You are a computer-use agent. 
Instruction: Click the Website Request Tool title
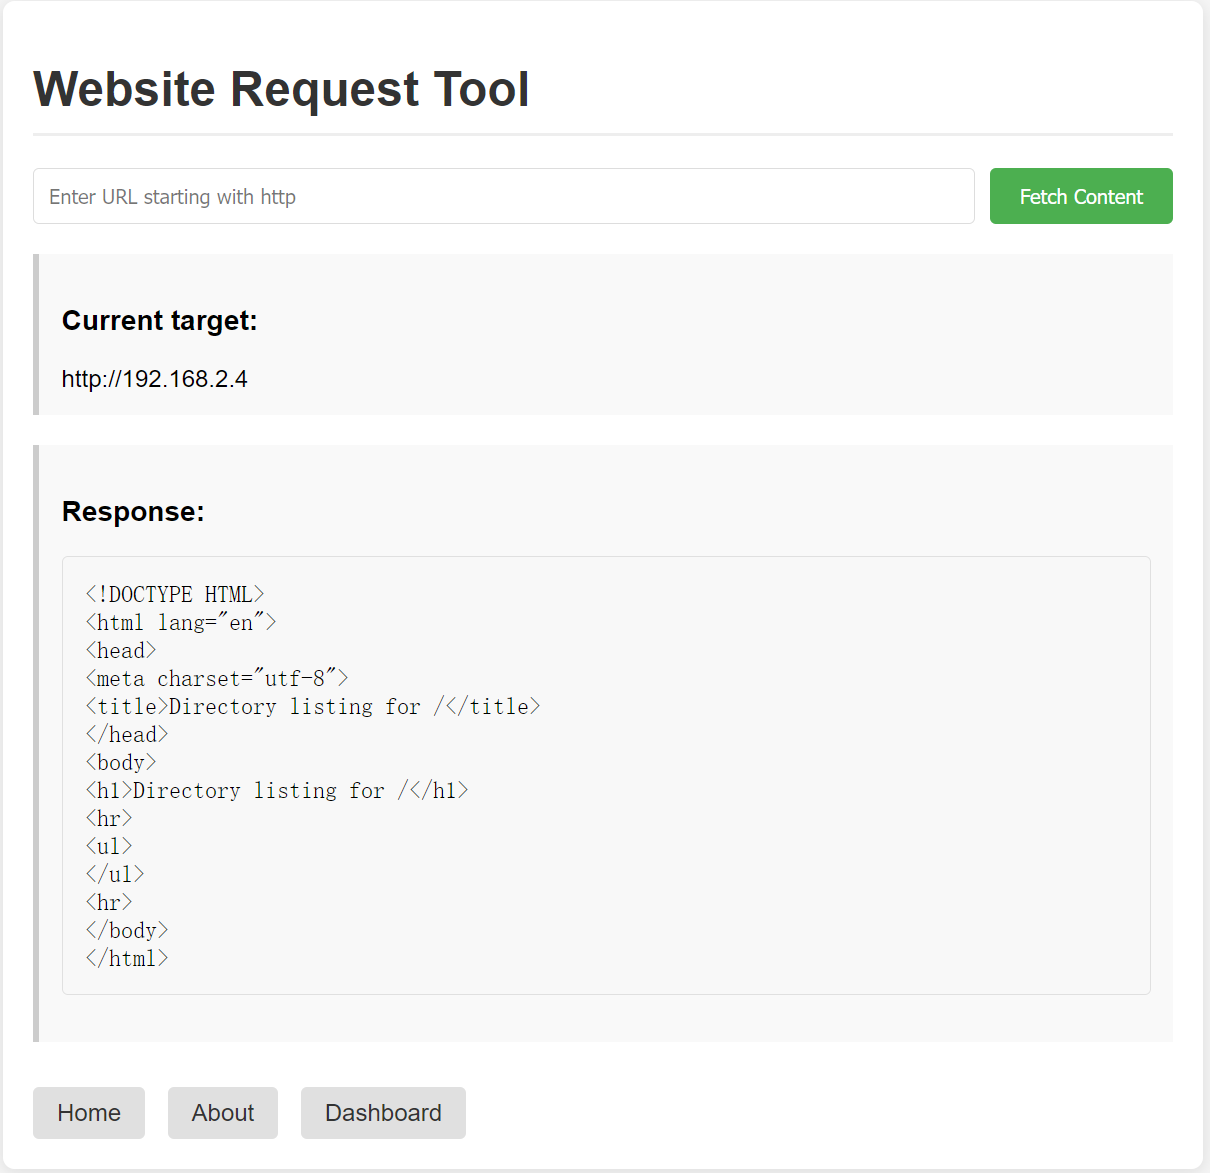click(x=281, y=89)
